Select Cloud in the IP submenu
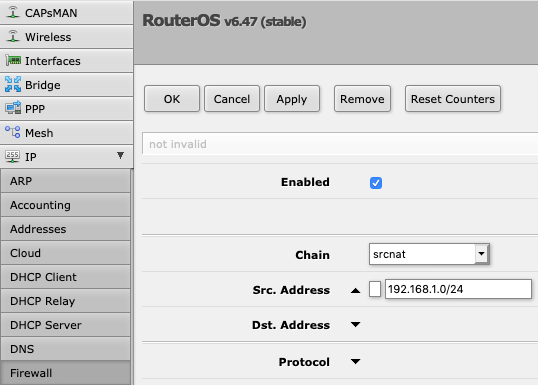The width and height of the screenshot is (538, 385). 66,253
